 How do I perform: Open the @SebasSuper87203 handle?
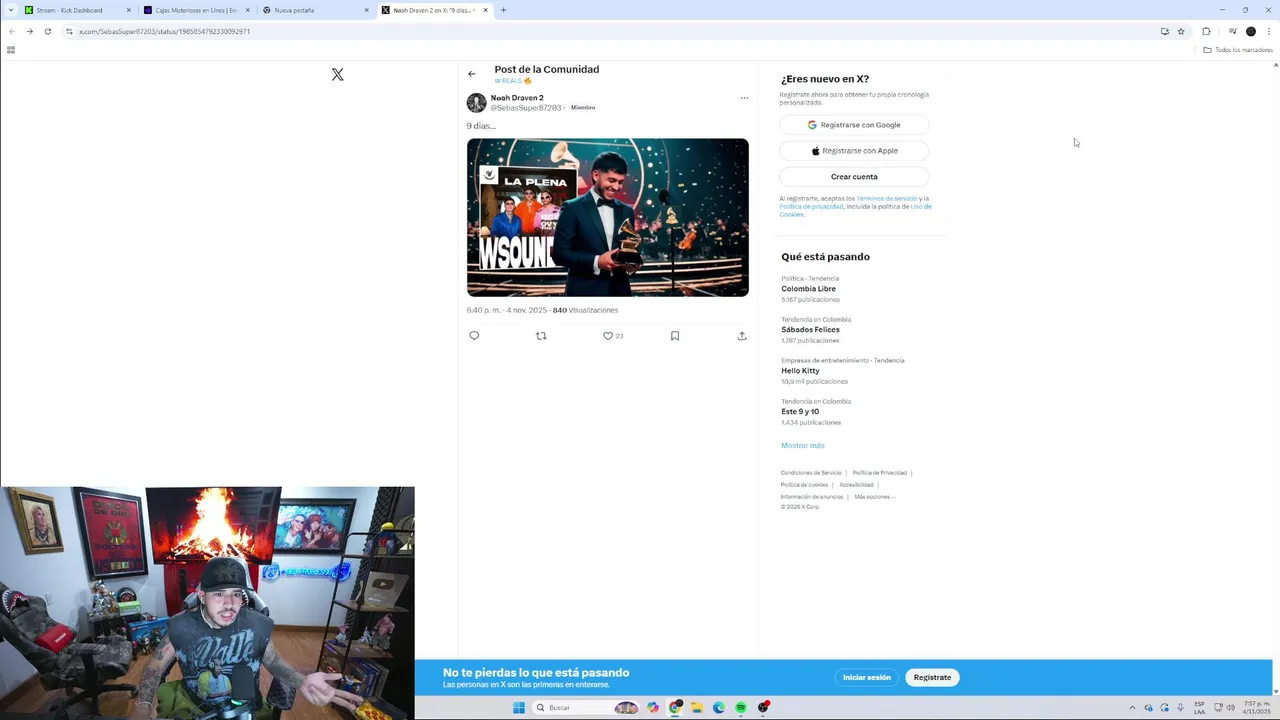(525, 108)
